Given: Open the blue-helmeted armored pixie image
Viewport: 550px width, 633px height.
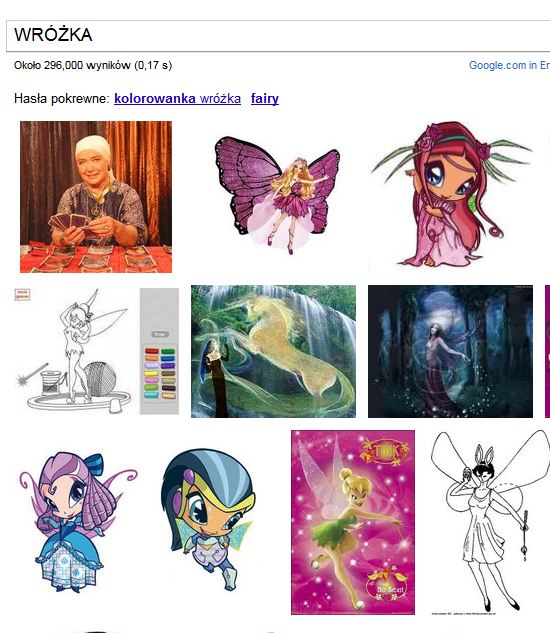Looking at the screenshot, I should (208, 520).
